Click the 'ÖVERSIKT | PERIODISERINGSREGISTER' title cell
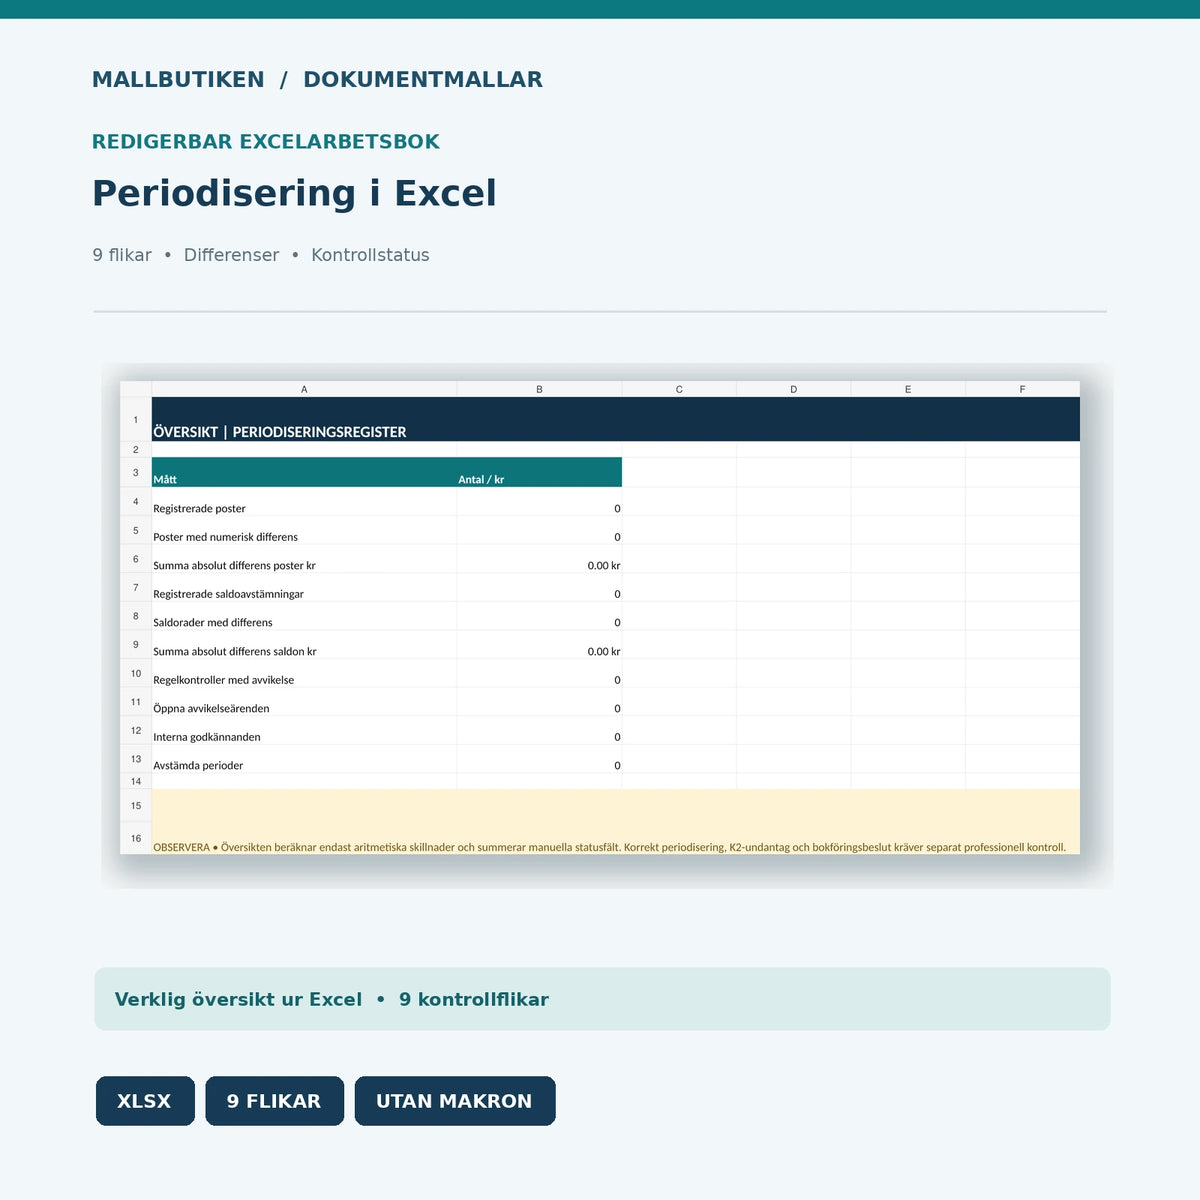 616,419
